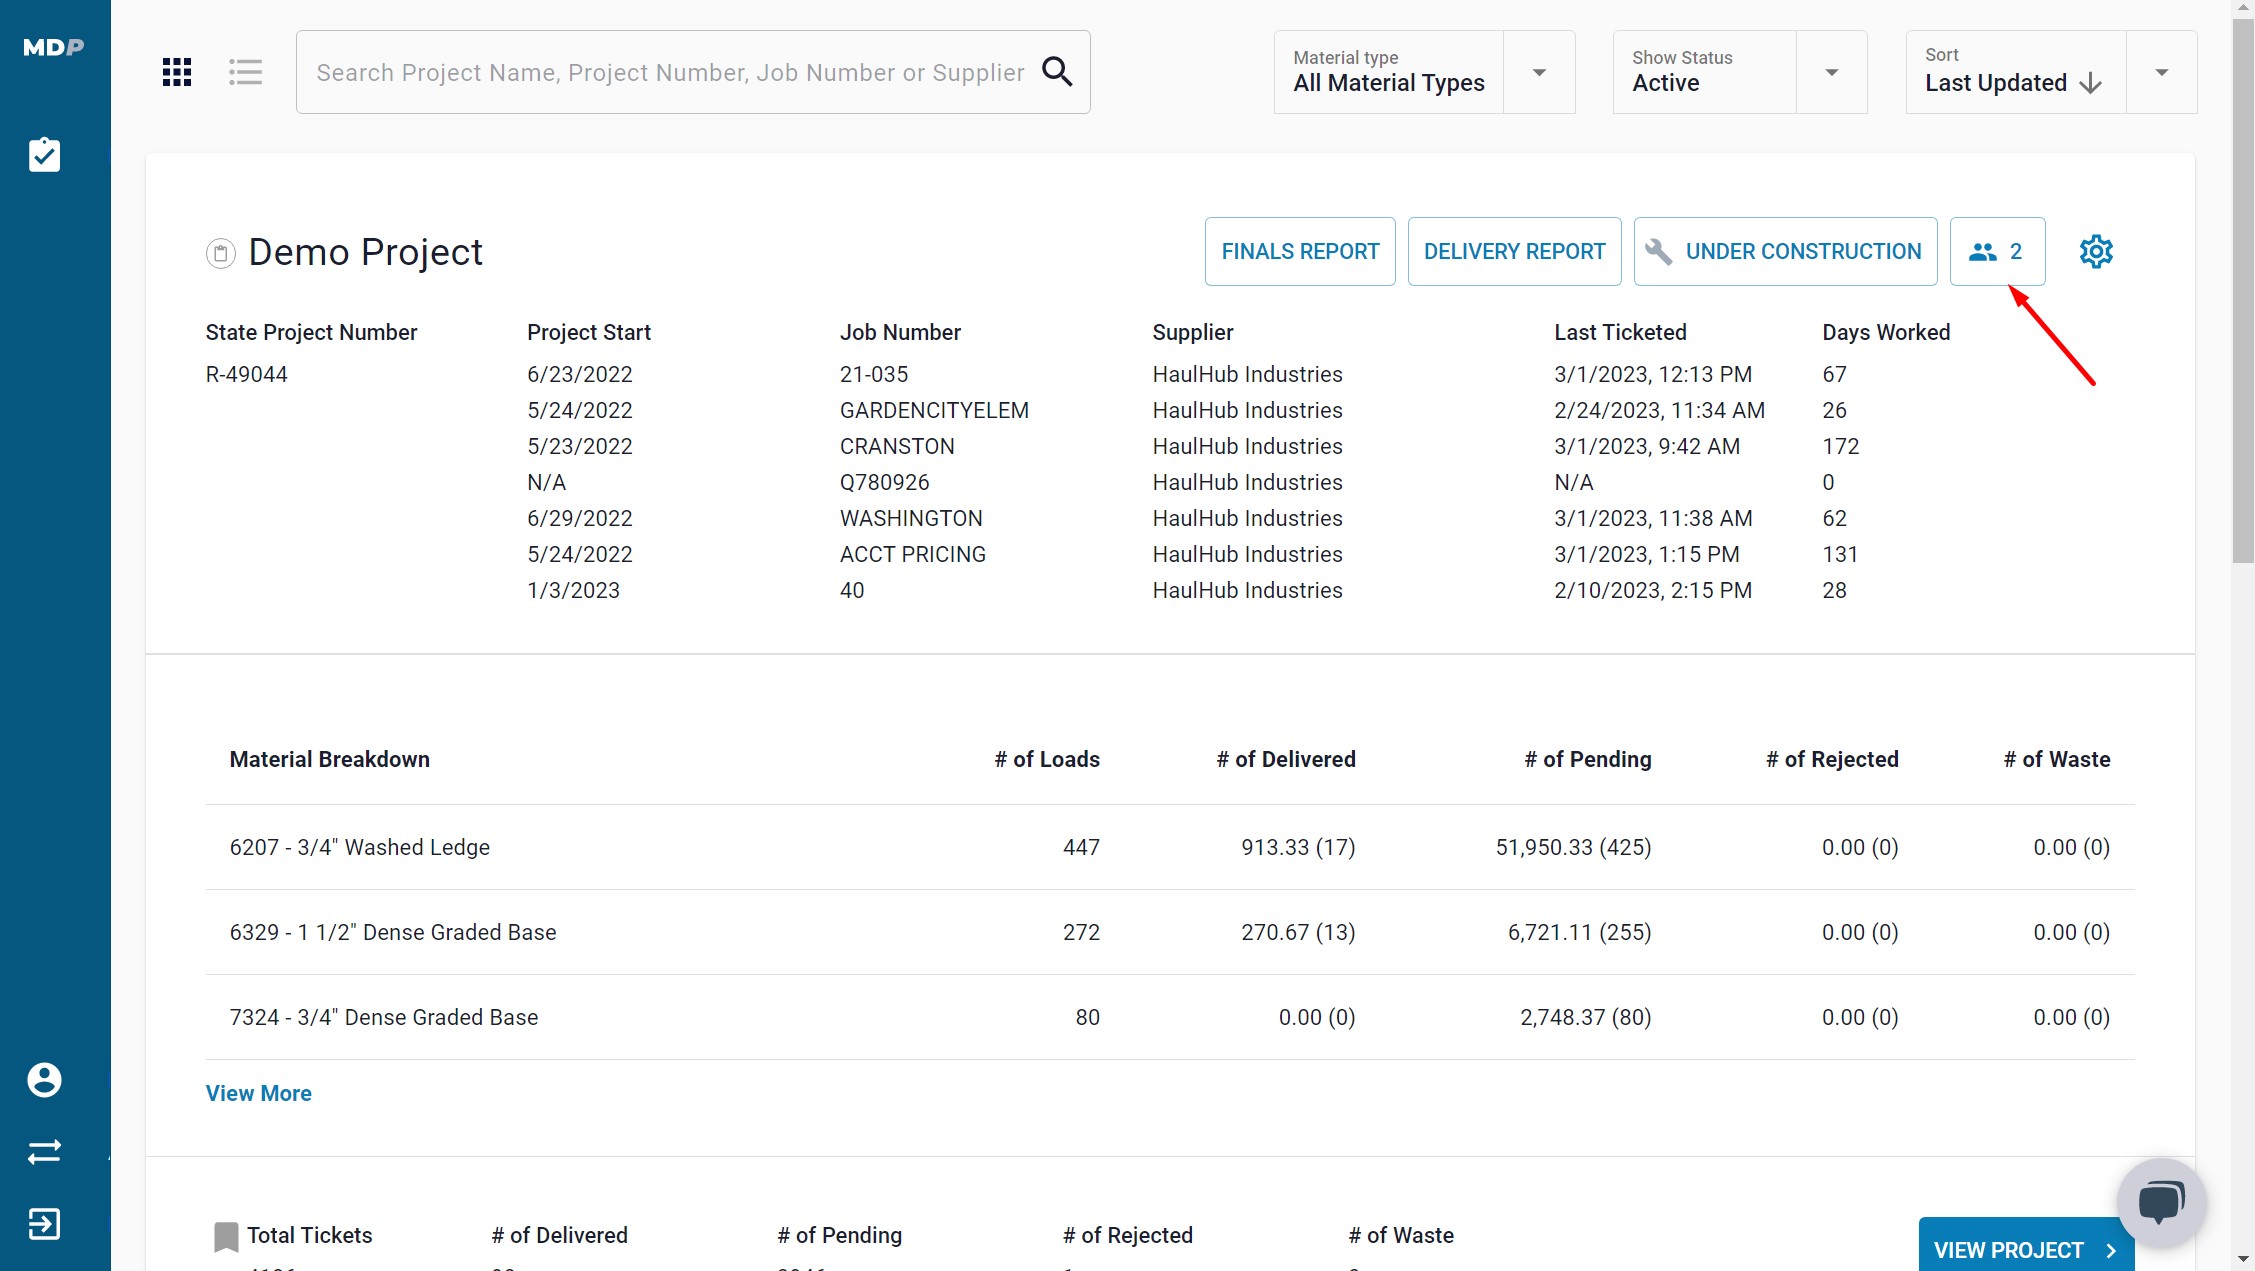
Task: Expand the Sort dropdown arrow
Action: click(2161, 72)
